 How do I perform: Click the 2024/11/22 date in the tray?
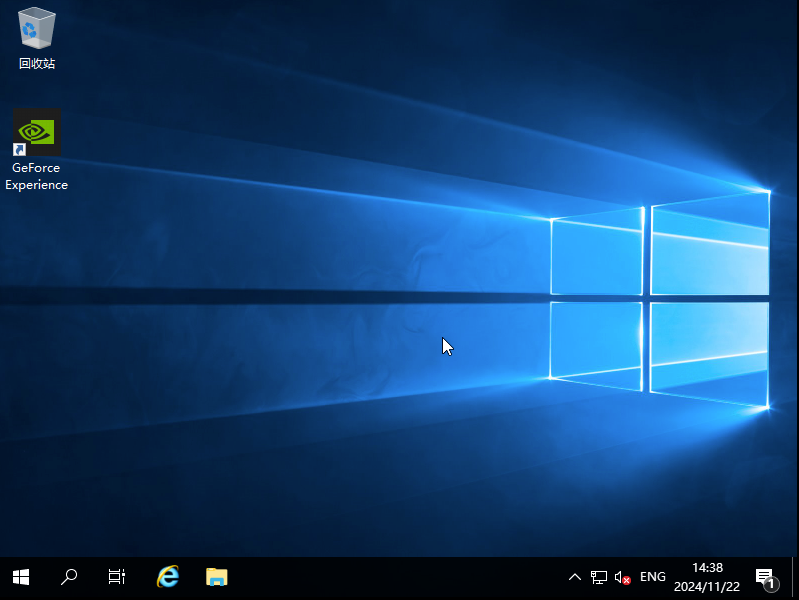[707, 586]
